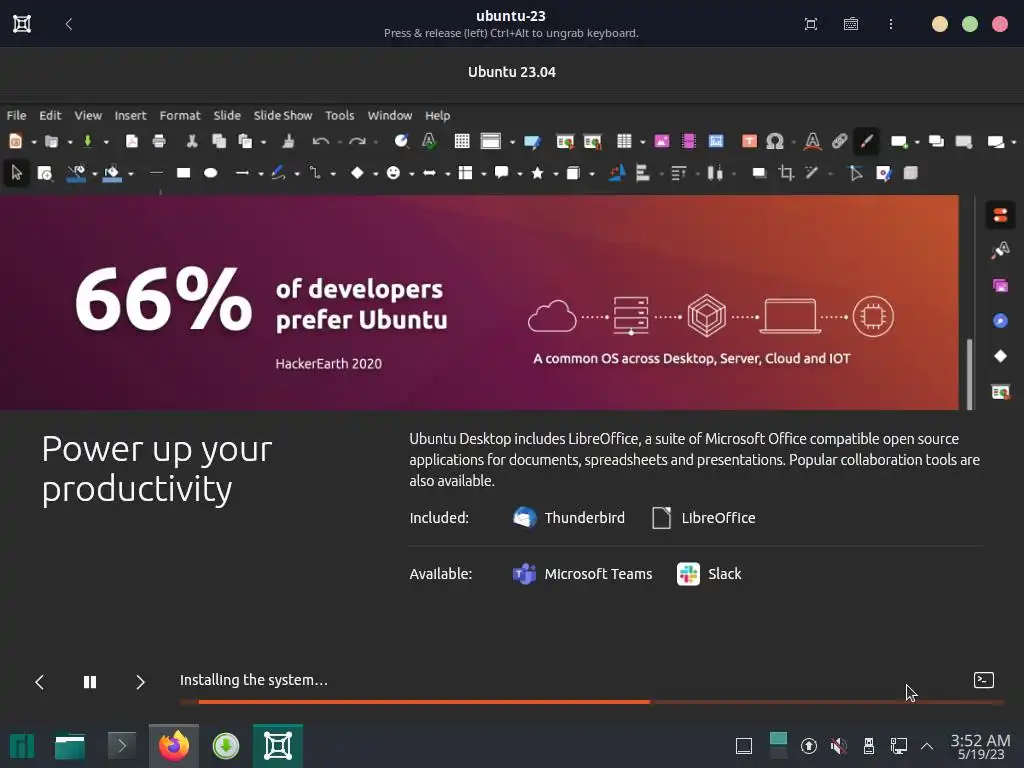This screenshot has height=768, width=1024.
Task: Expand Lines and Arrows dropdown arrow
Action: (x=260, y=174)
